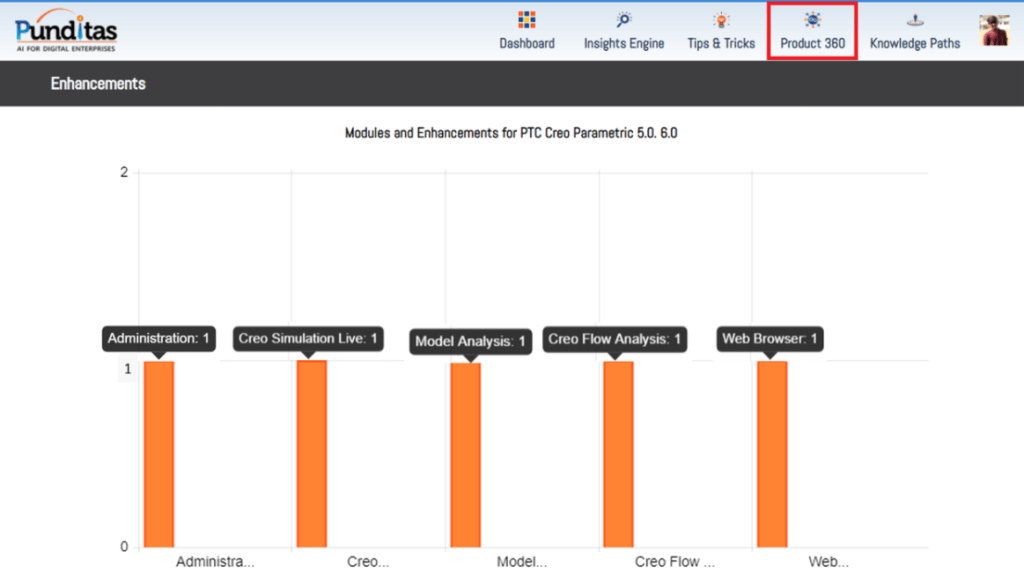Click the Administration orange bar
This screenshot has height=574, width=1024.
click(159, 453)
